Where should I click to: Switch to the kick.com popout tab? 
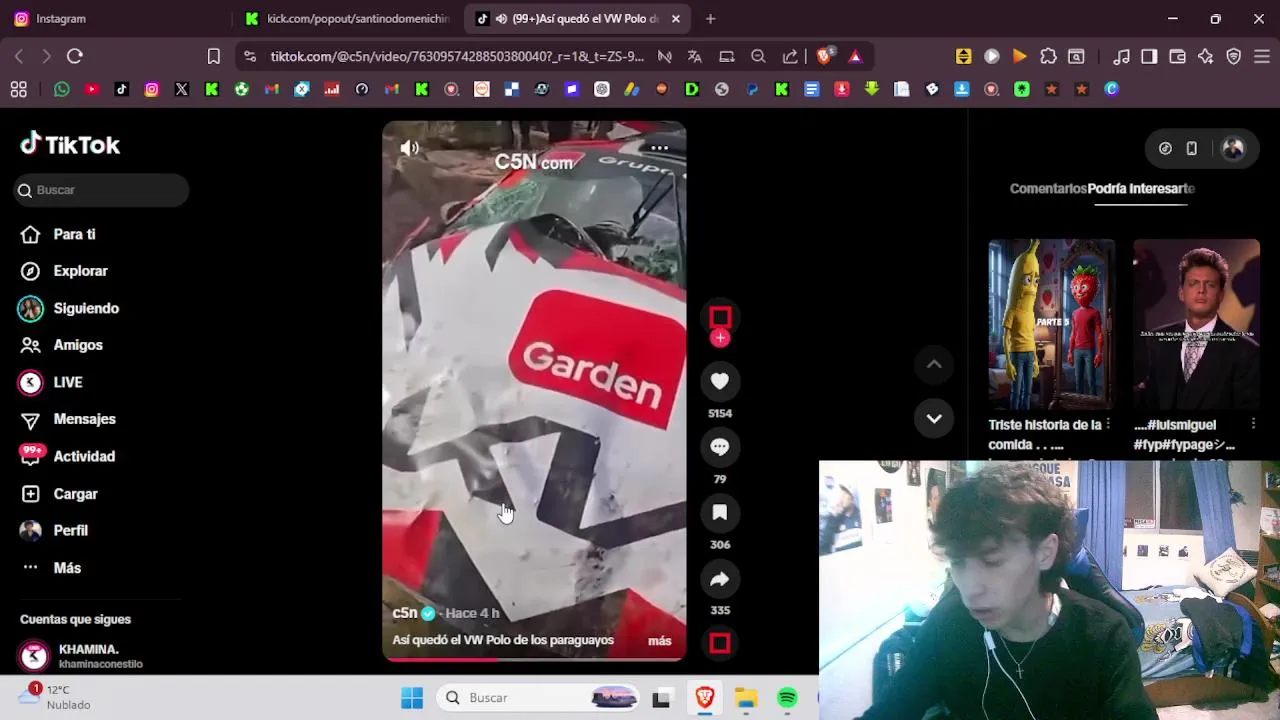tap(348, 18)
